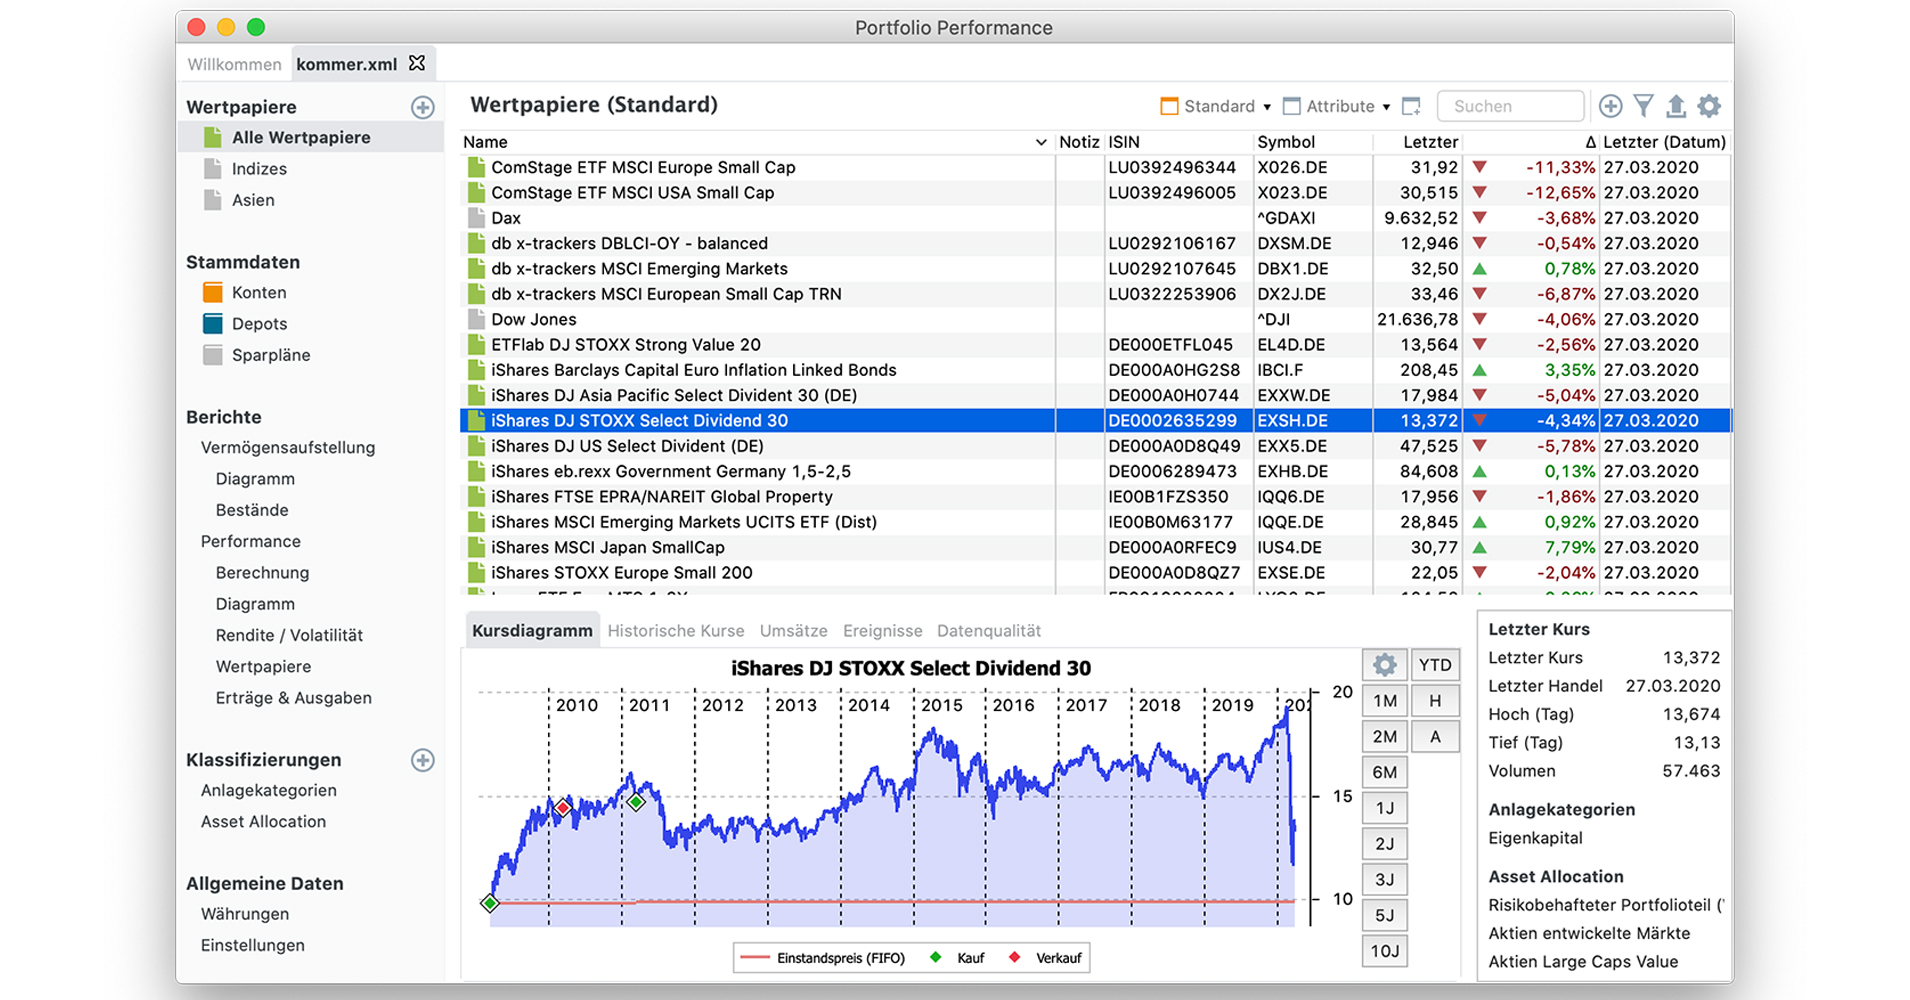Viewport: 1910px width, 1000px height.
Task: Sort by Letzter (Datum) column header
Action: pos(1664,142)
